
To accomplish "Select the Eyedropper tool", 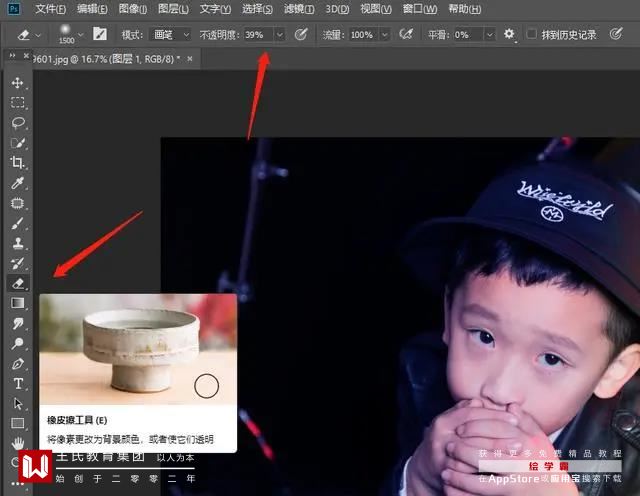I will 17,183.
